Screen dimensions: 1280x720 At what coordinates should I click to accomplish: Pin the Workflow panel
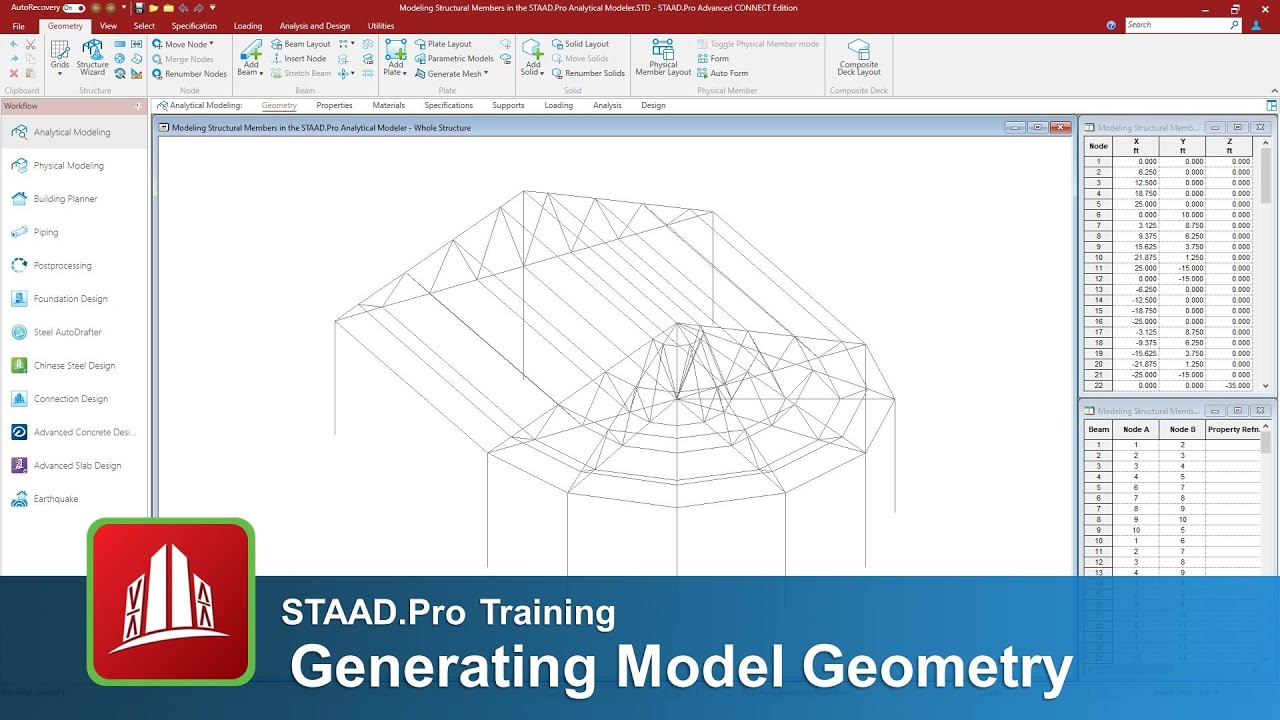[138, 106]
